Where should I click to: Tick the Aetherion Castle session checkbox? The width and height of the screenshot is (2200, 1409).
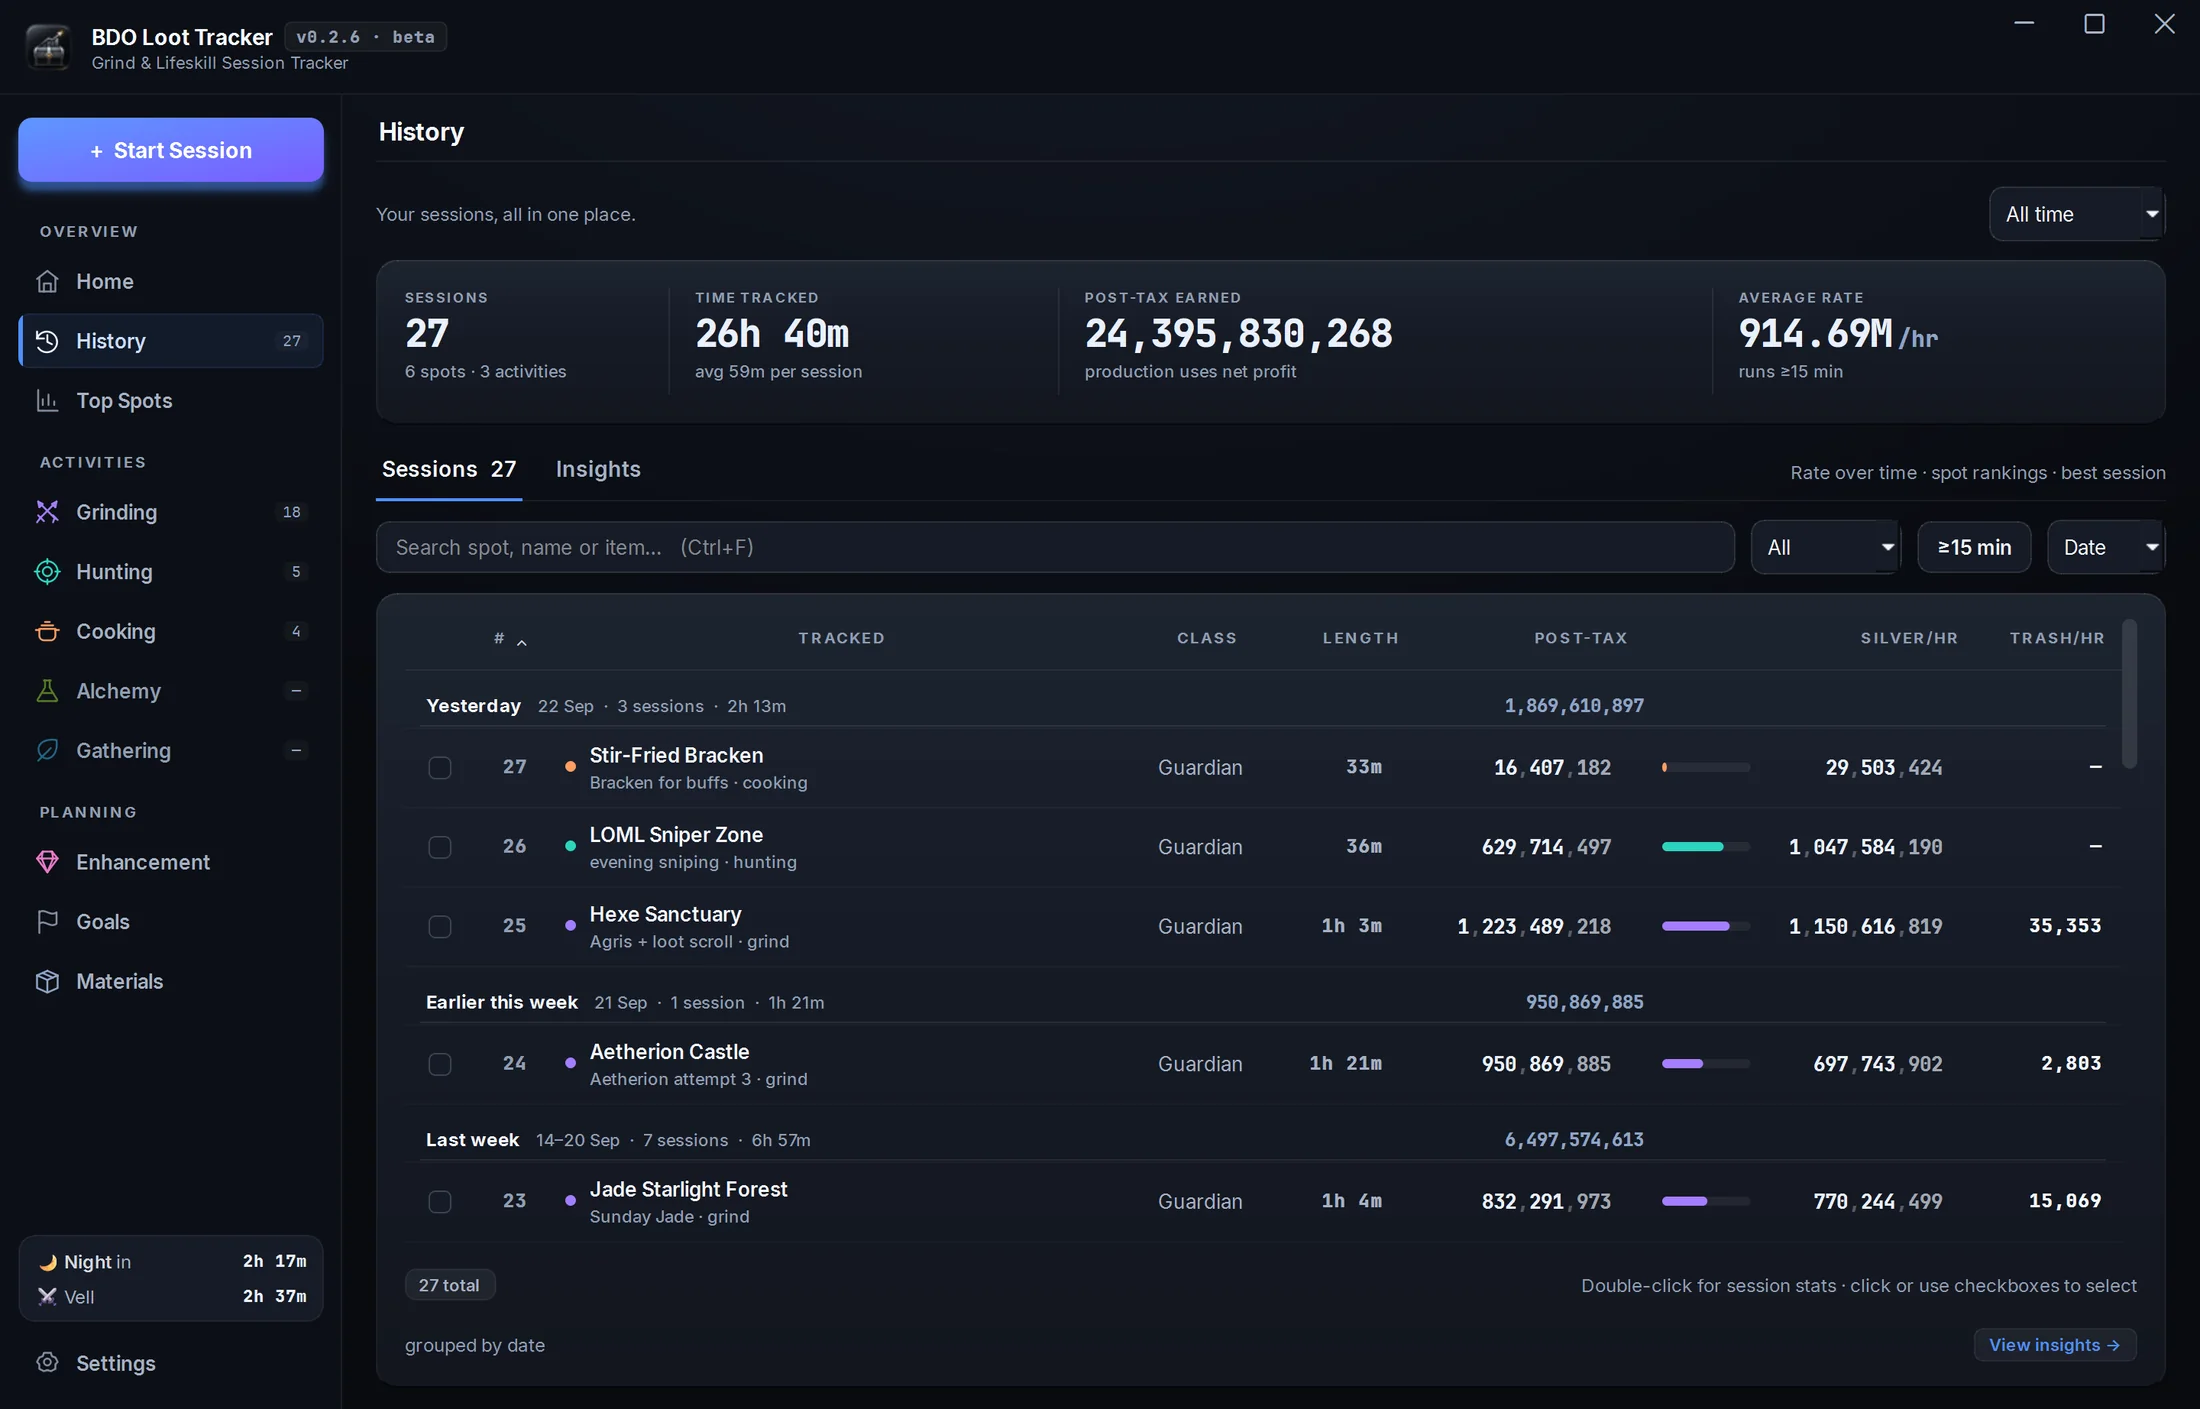[x=440, y=1064]
